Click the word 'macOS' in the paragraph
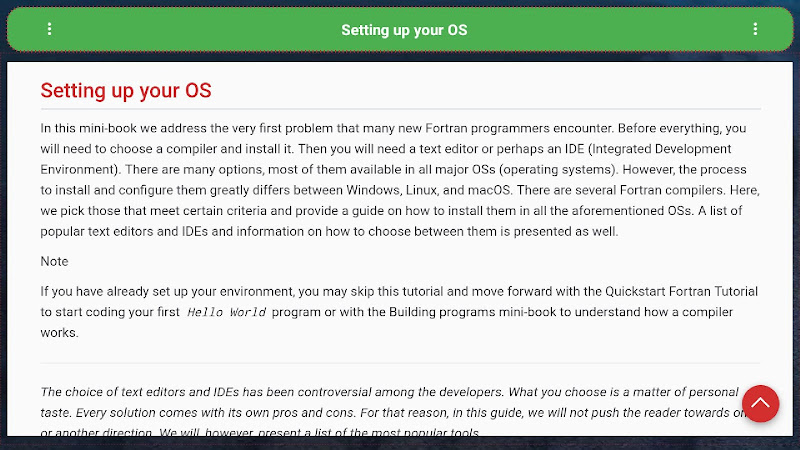Image resolution: width=800 pixels, height=450 pixels. click(489, 190)
